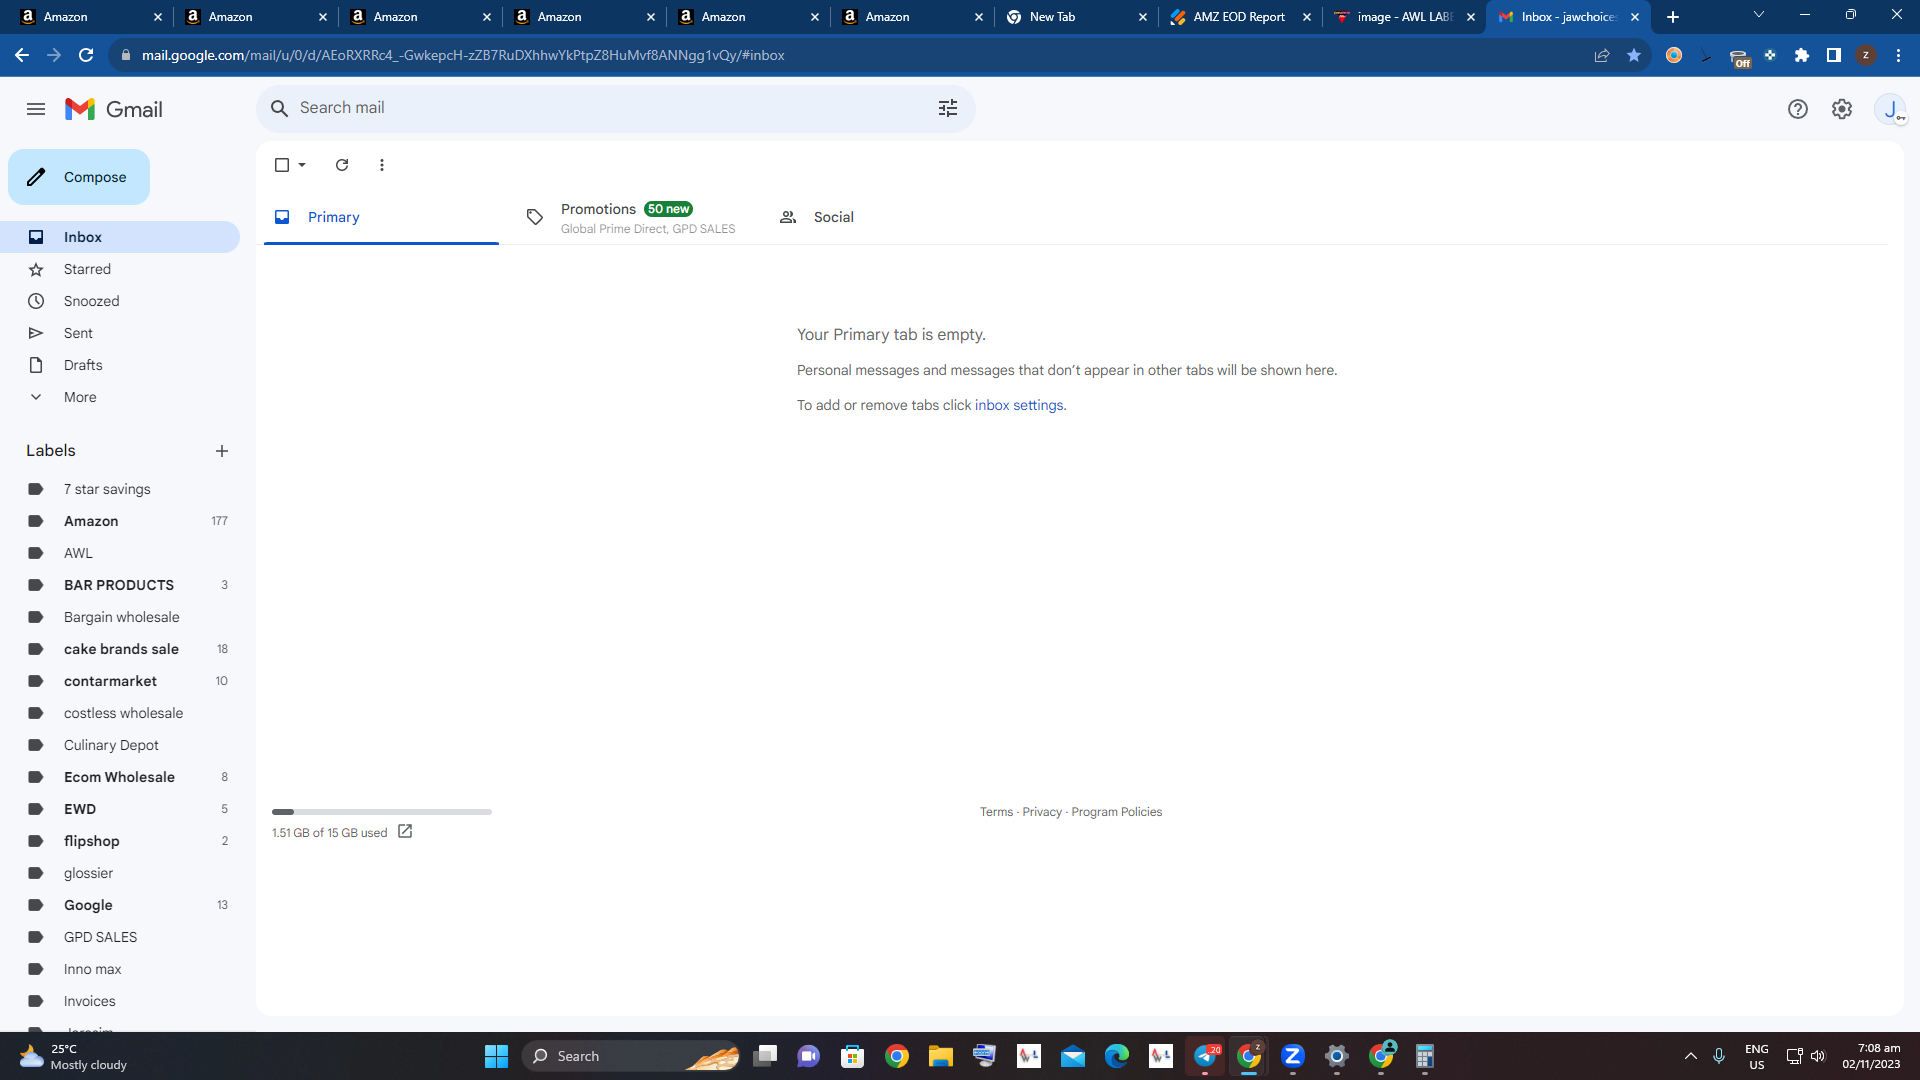Open the Amazon label
This screenshot has width=1920, height=1080.
click(x=120, y=521)
